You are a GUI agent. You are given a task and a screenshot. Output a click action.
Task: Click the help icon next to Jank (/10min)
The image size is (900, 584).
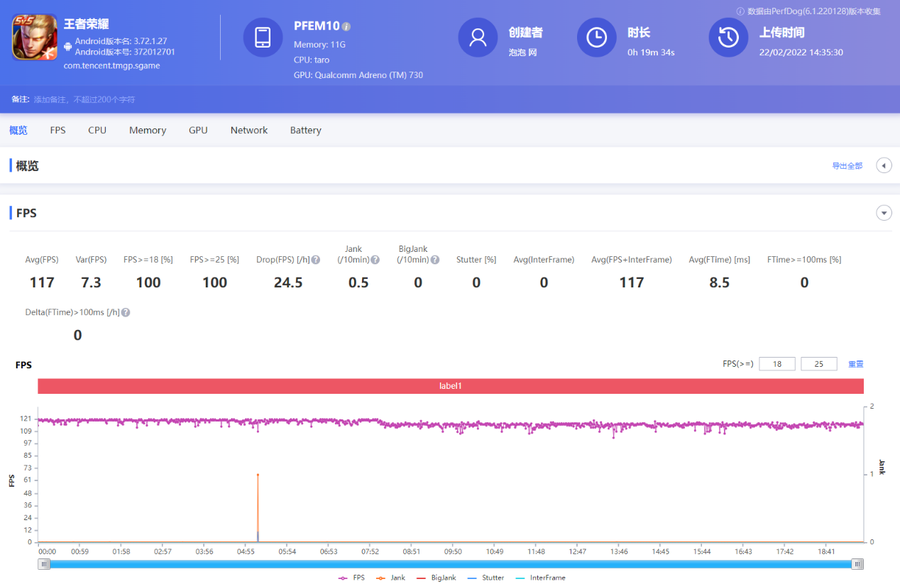pyautogui.click(x=376, y=260)
